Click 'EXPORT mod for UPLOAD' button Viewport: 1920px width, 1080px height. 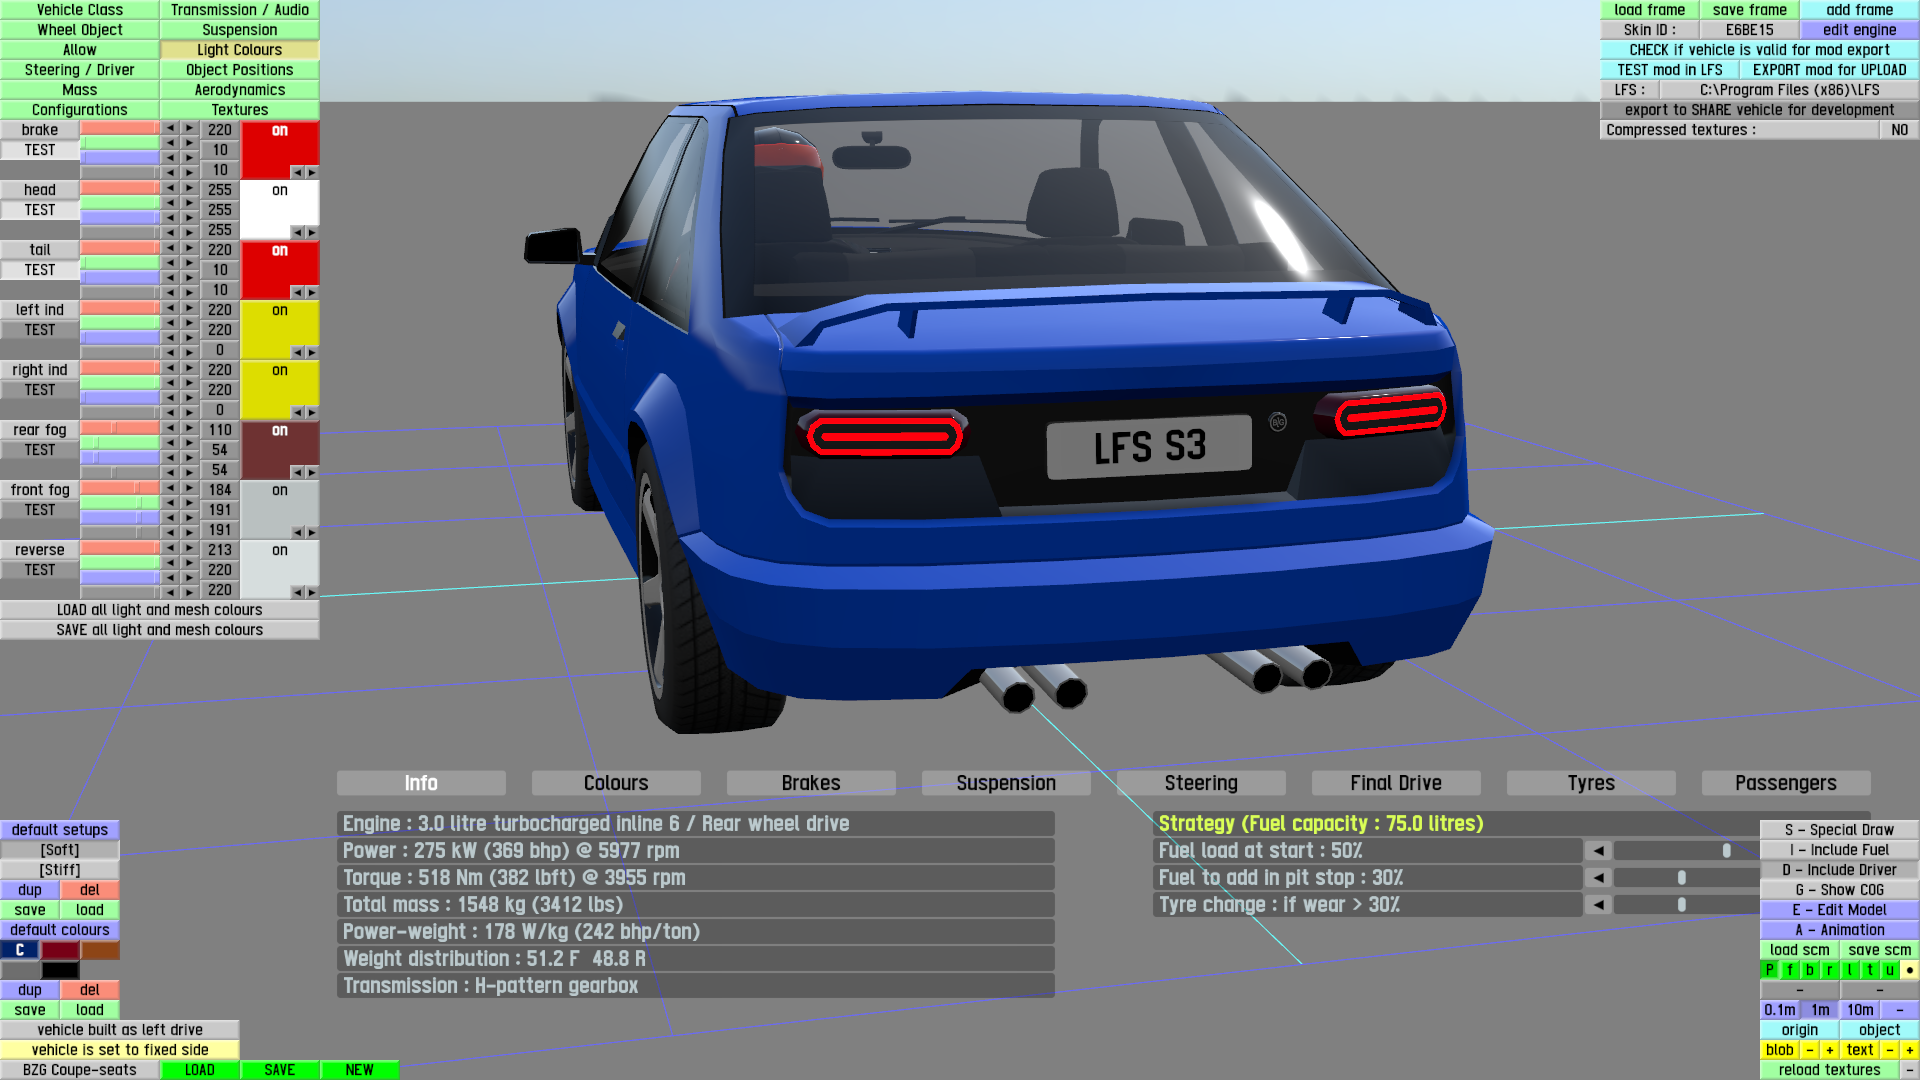1829,70
